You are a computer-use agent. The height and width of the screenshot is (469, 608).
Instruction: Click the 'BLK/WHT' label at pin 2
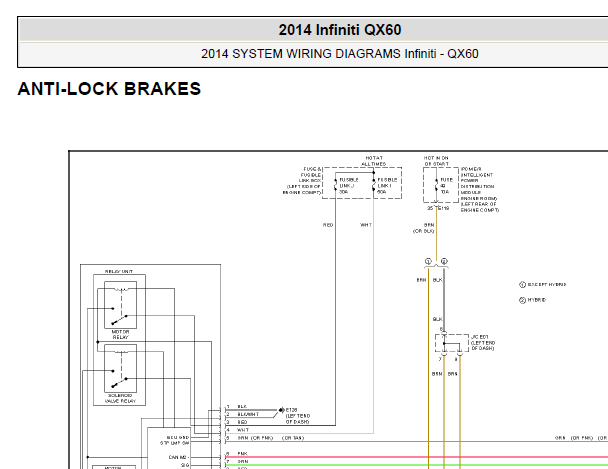tap(248, 414)
